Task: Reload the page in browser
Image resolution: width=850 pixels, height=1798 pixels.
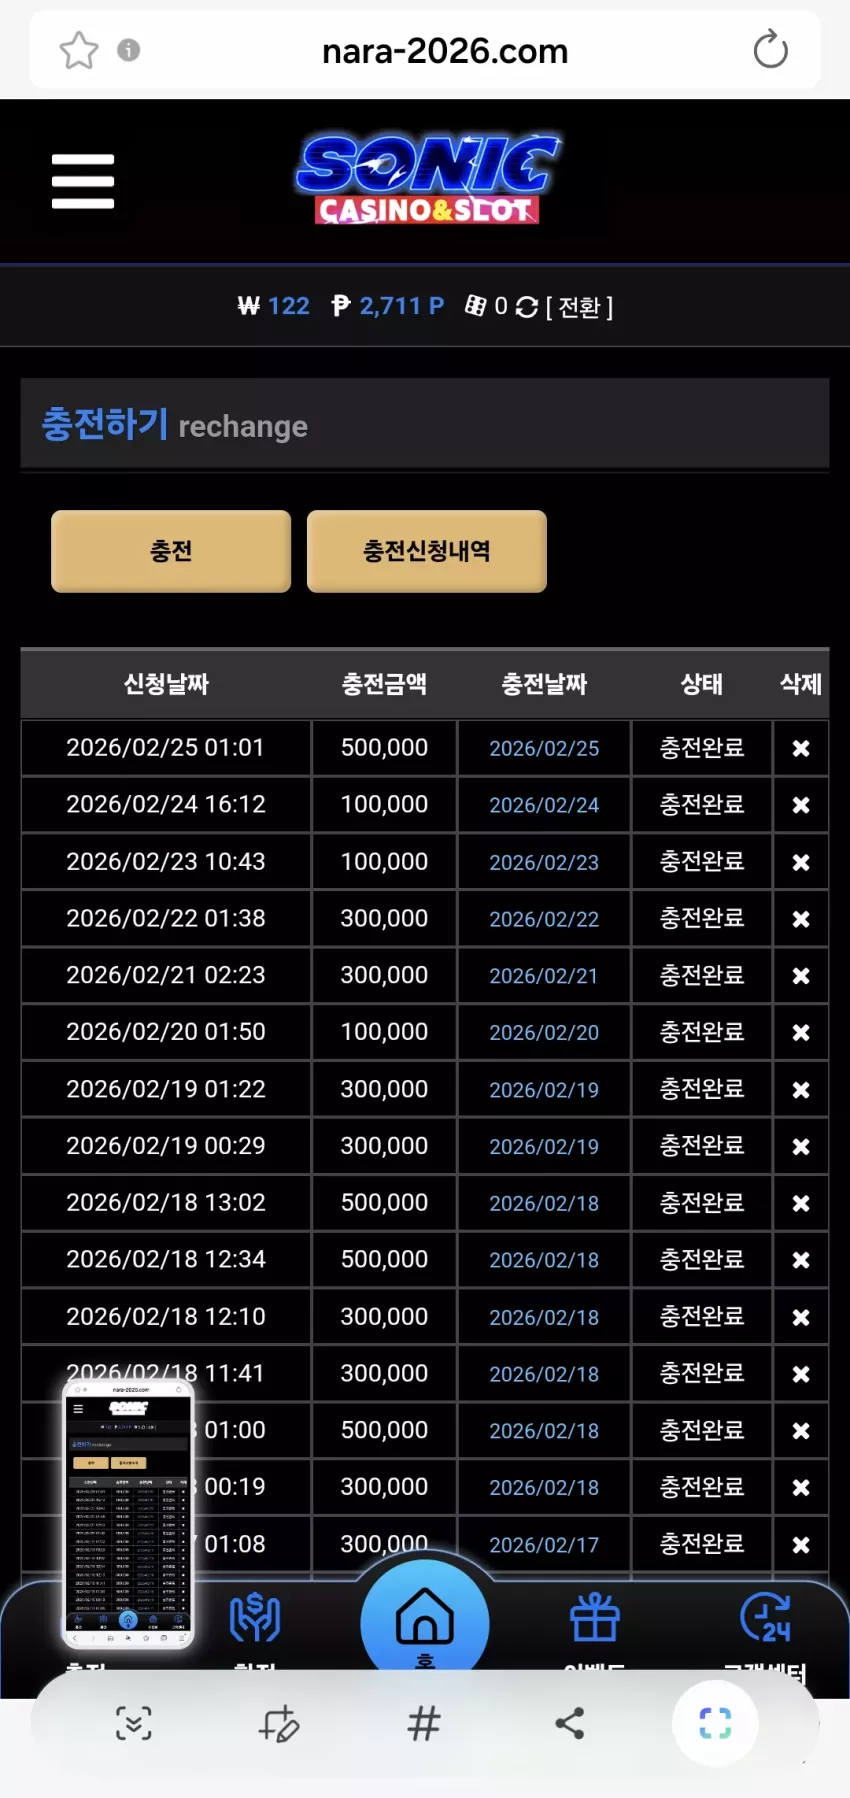Action: tap(770, 50)
